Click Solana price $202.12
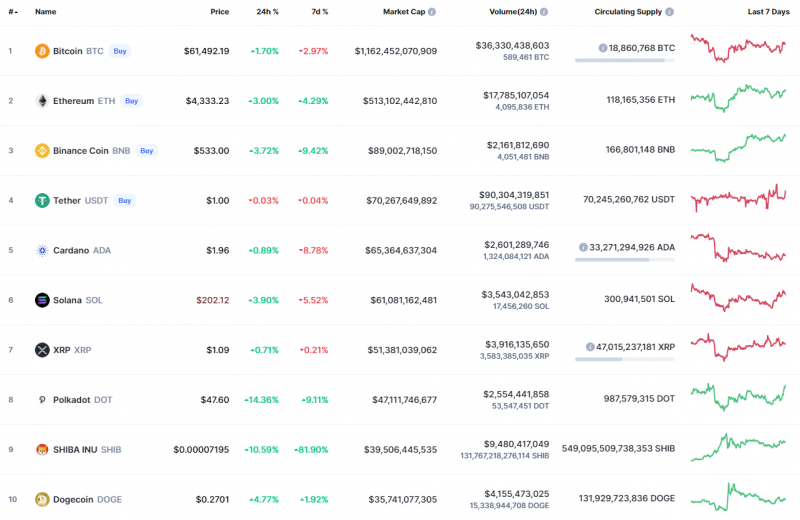Viewport: 800px width, 520px height. point(213,300)
